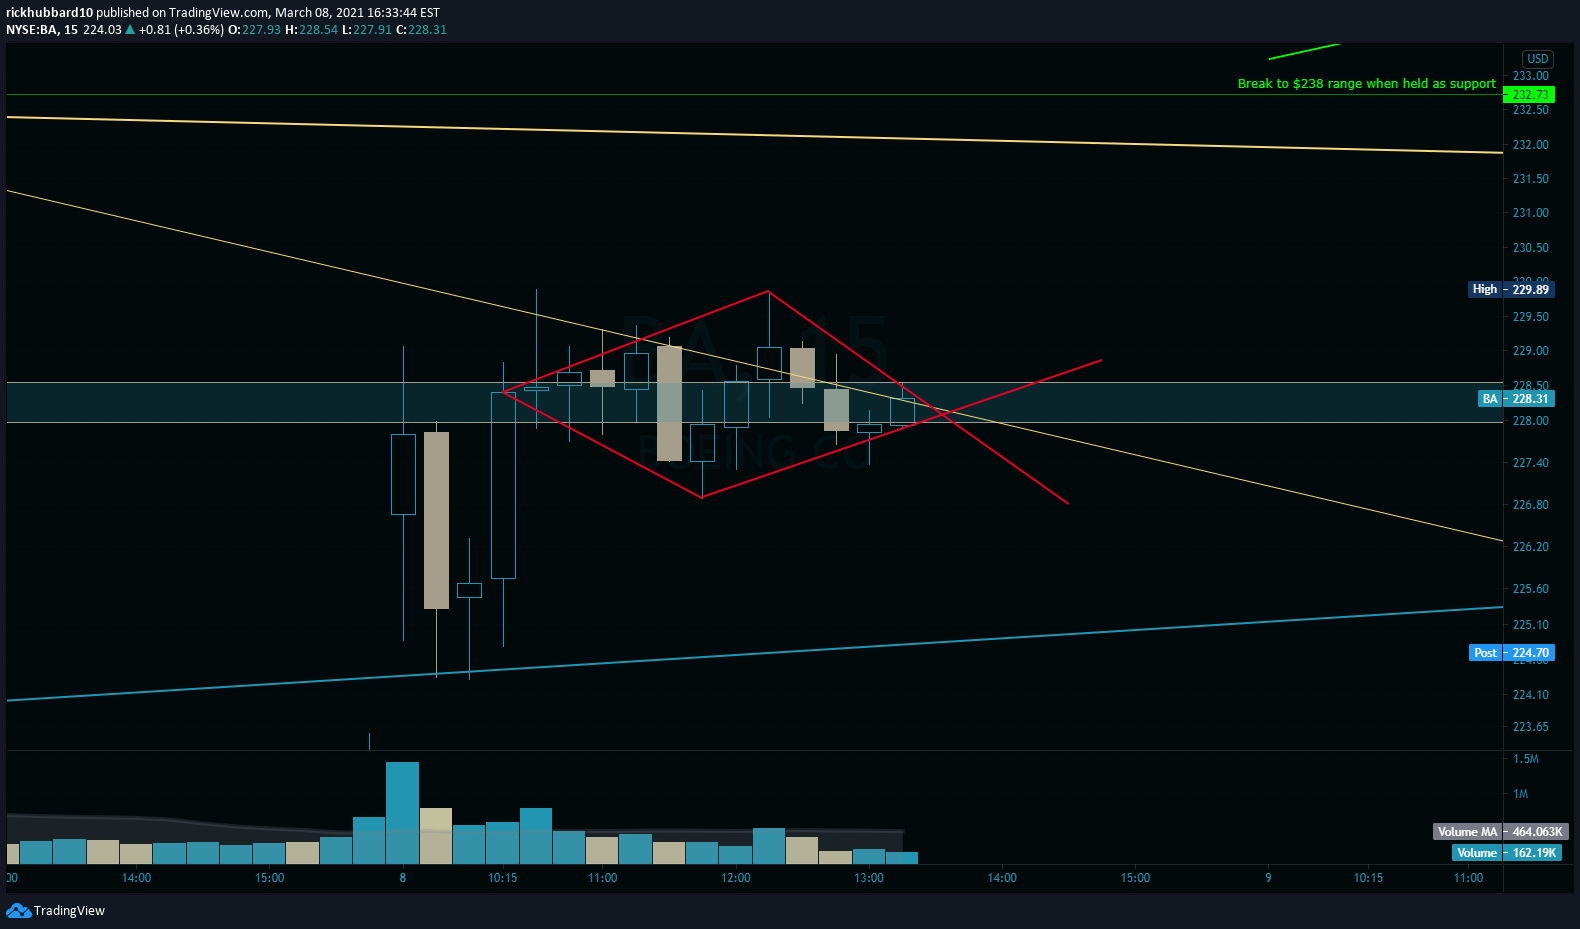Click the O:227.93 open value in header
Image resolution: width=1580 pixels, height=929 pixels.
point(254,30)
